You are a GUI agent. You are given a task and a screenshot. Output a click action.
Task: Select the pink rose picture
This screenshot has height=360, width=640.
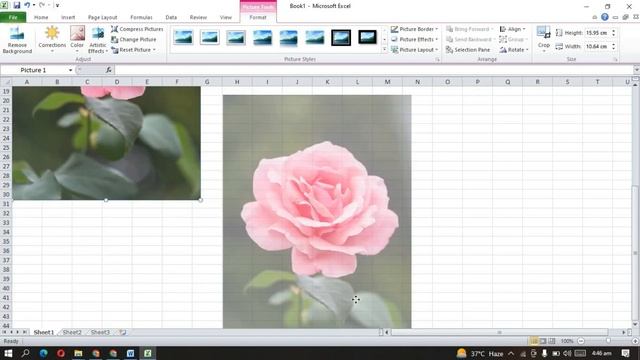point(317,211)
